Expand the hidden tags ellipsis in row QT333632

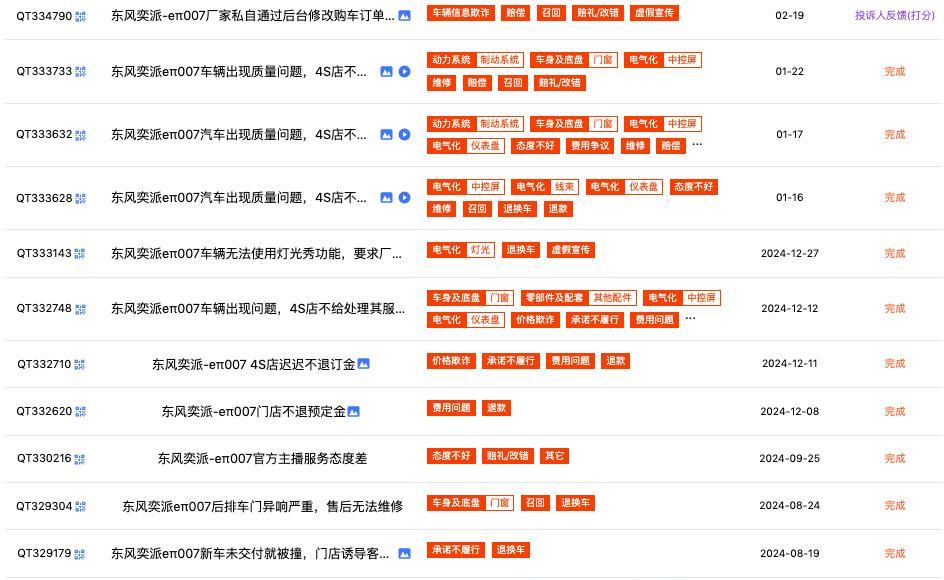pyautogui.click(x=697, y=145)
